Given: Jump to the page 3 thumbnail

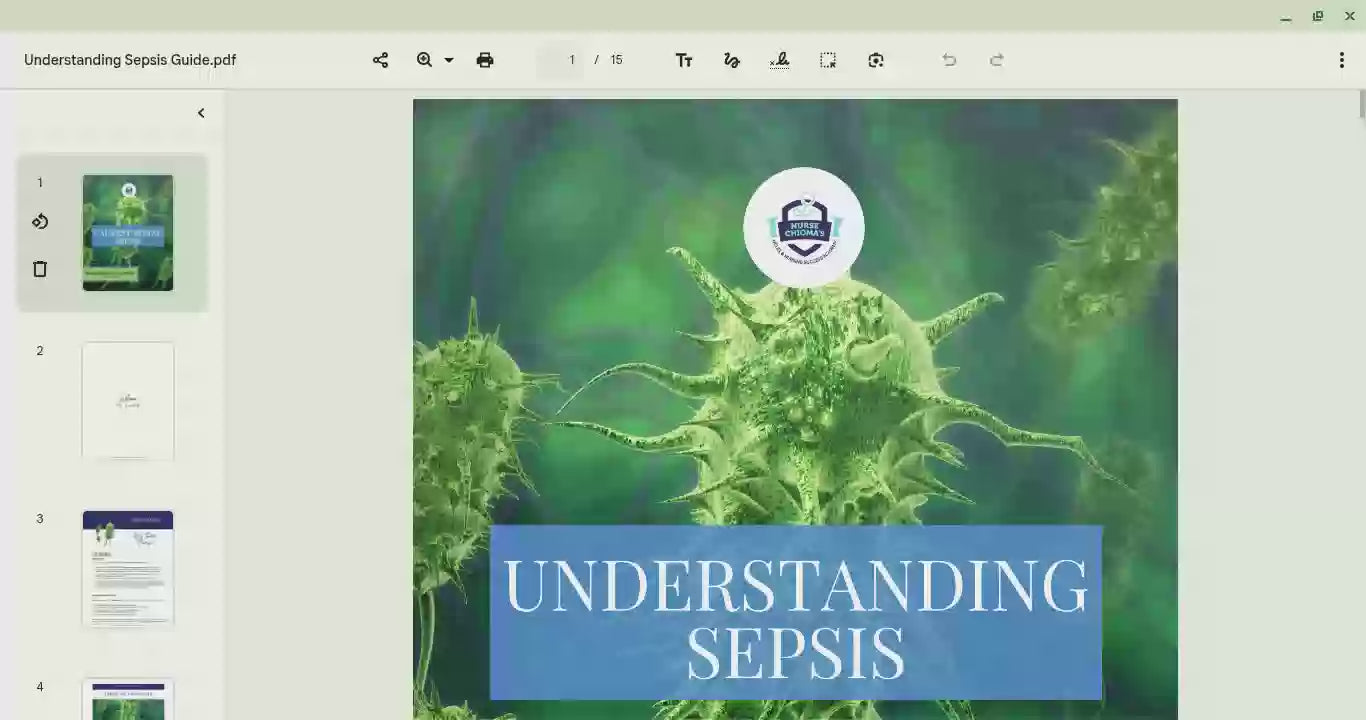Looking at the screenshot, I should click(128, 569).
